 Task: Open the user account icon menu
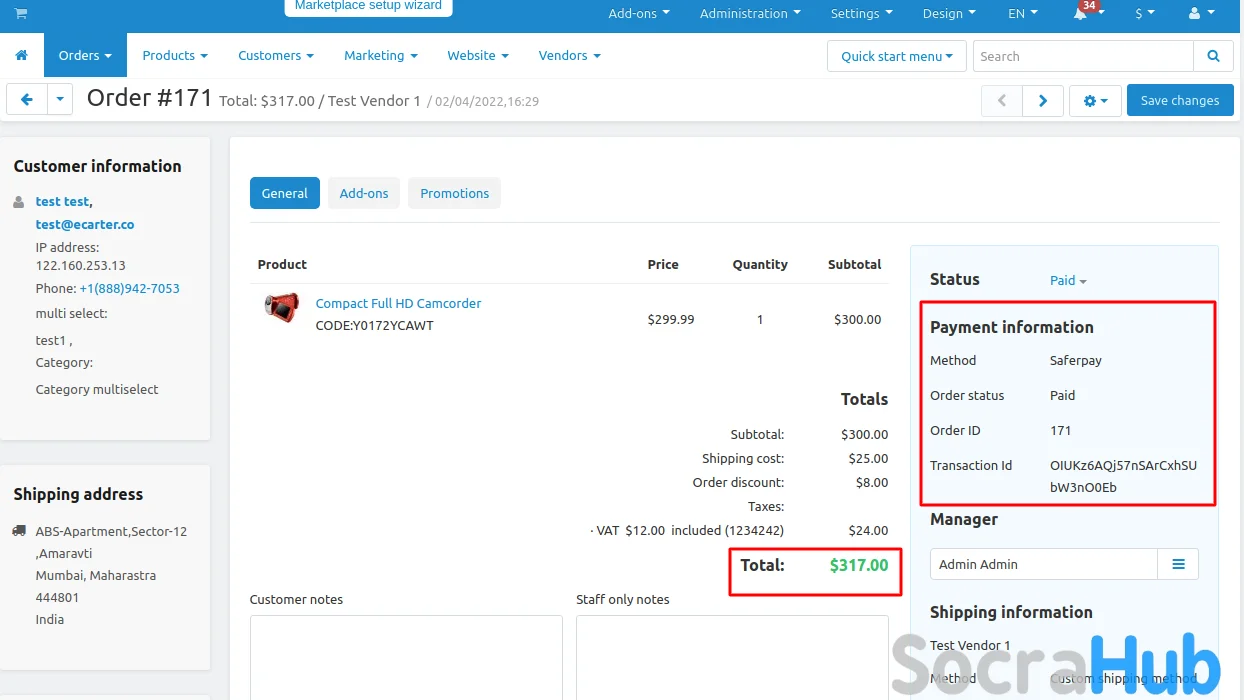coord(1201,14)
